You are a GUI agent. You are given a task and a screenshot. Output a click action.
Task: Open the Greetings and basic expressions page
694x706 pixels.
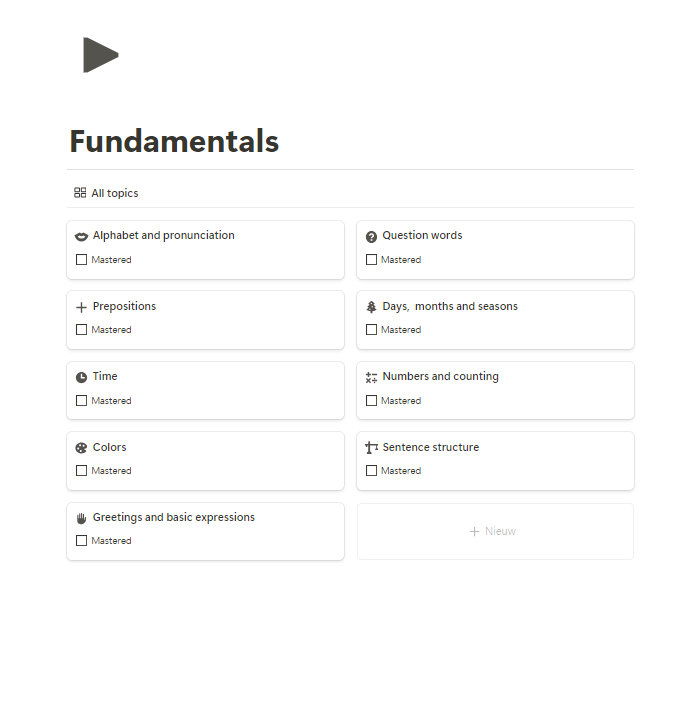coord(173,518)
